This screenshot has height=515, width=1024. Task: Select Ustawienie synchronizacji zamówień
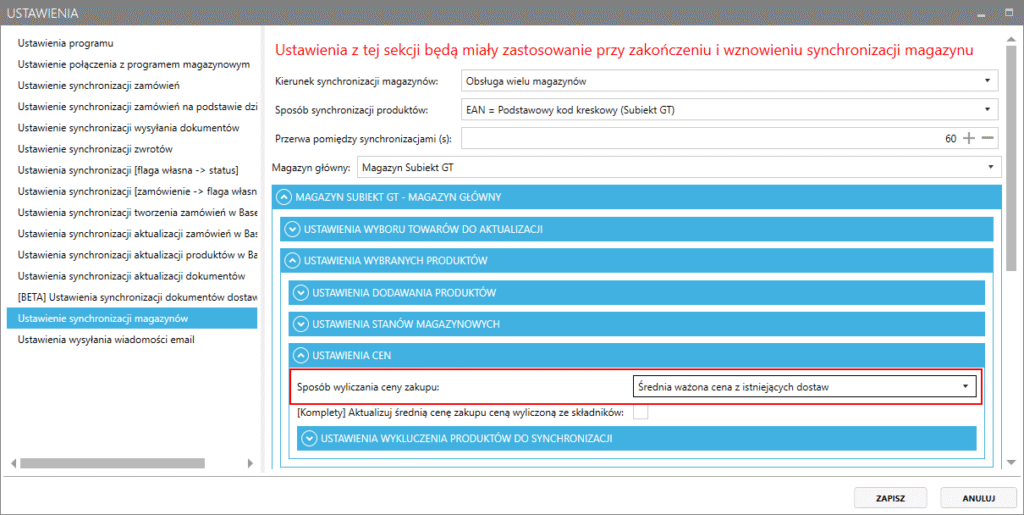(99, 86)
